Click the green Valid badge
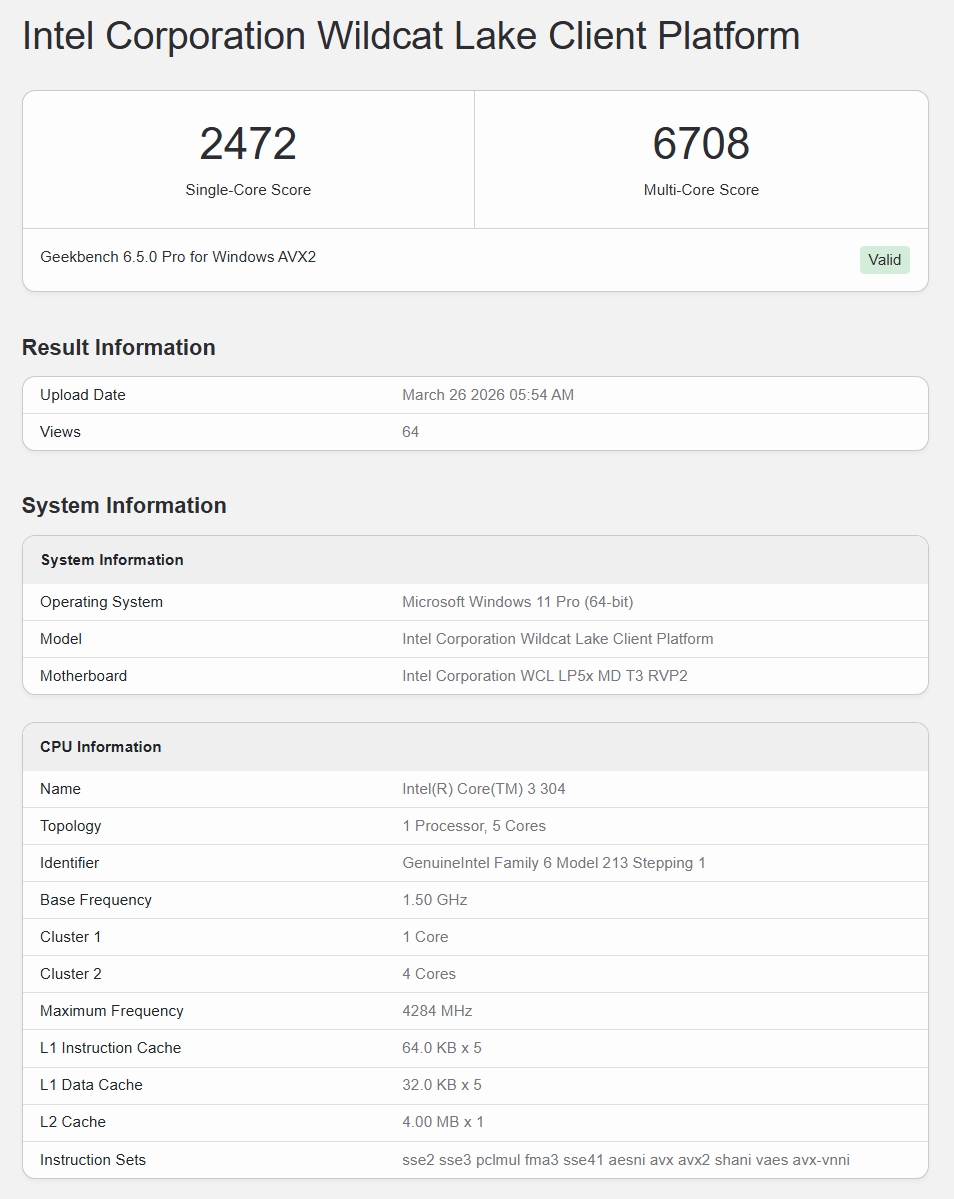Viewport: 954px width, 1199px height. 884,260
